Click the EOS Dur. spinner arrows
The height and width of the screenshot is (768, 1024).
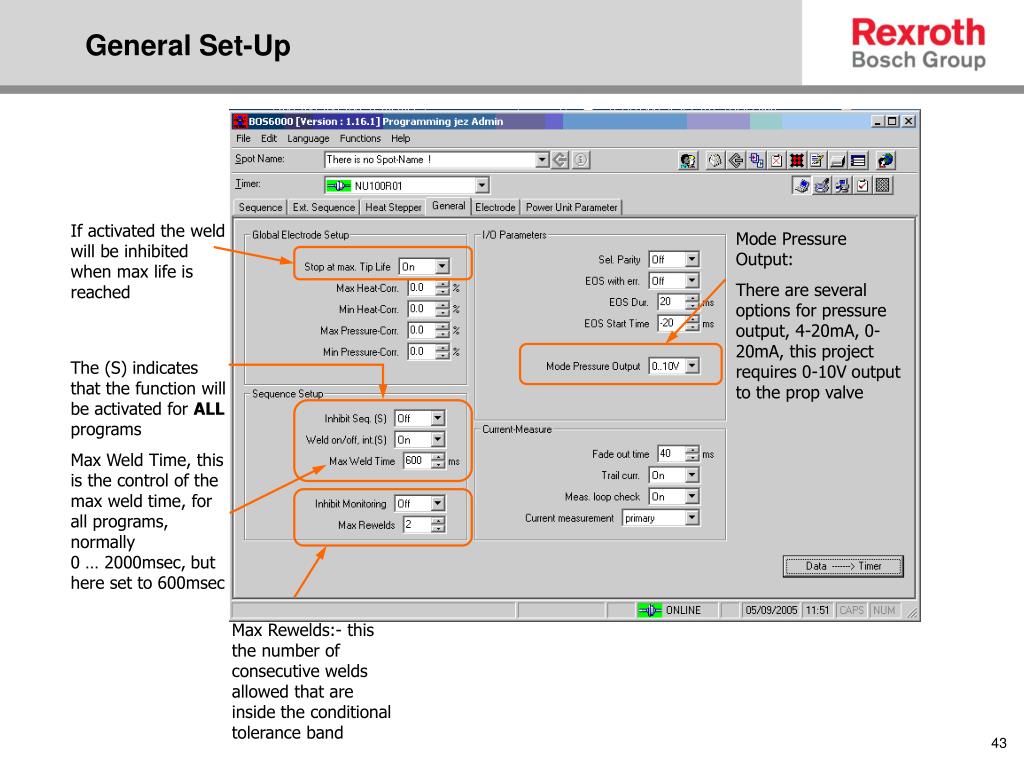692,302
